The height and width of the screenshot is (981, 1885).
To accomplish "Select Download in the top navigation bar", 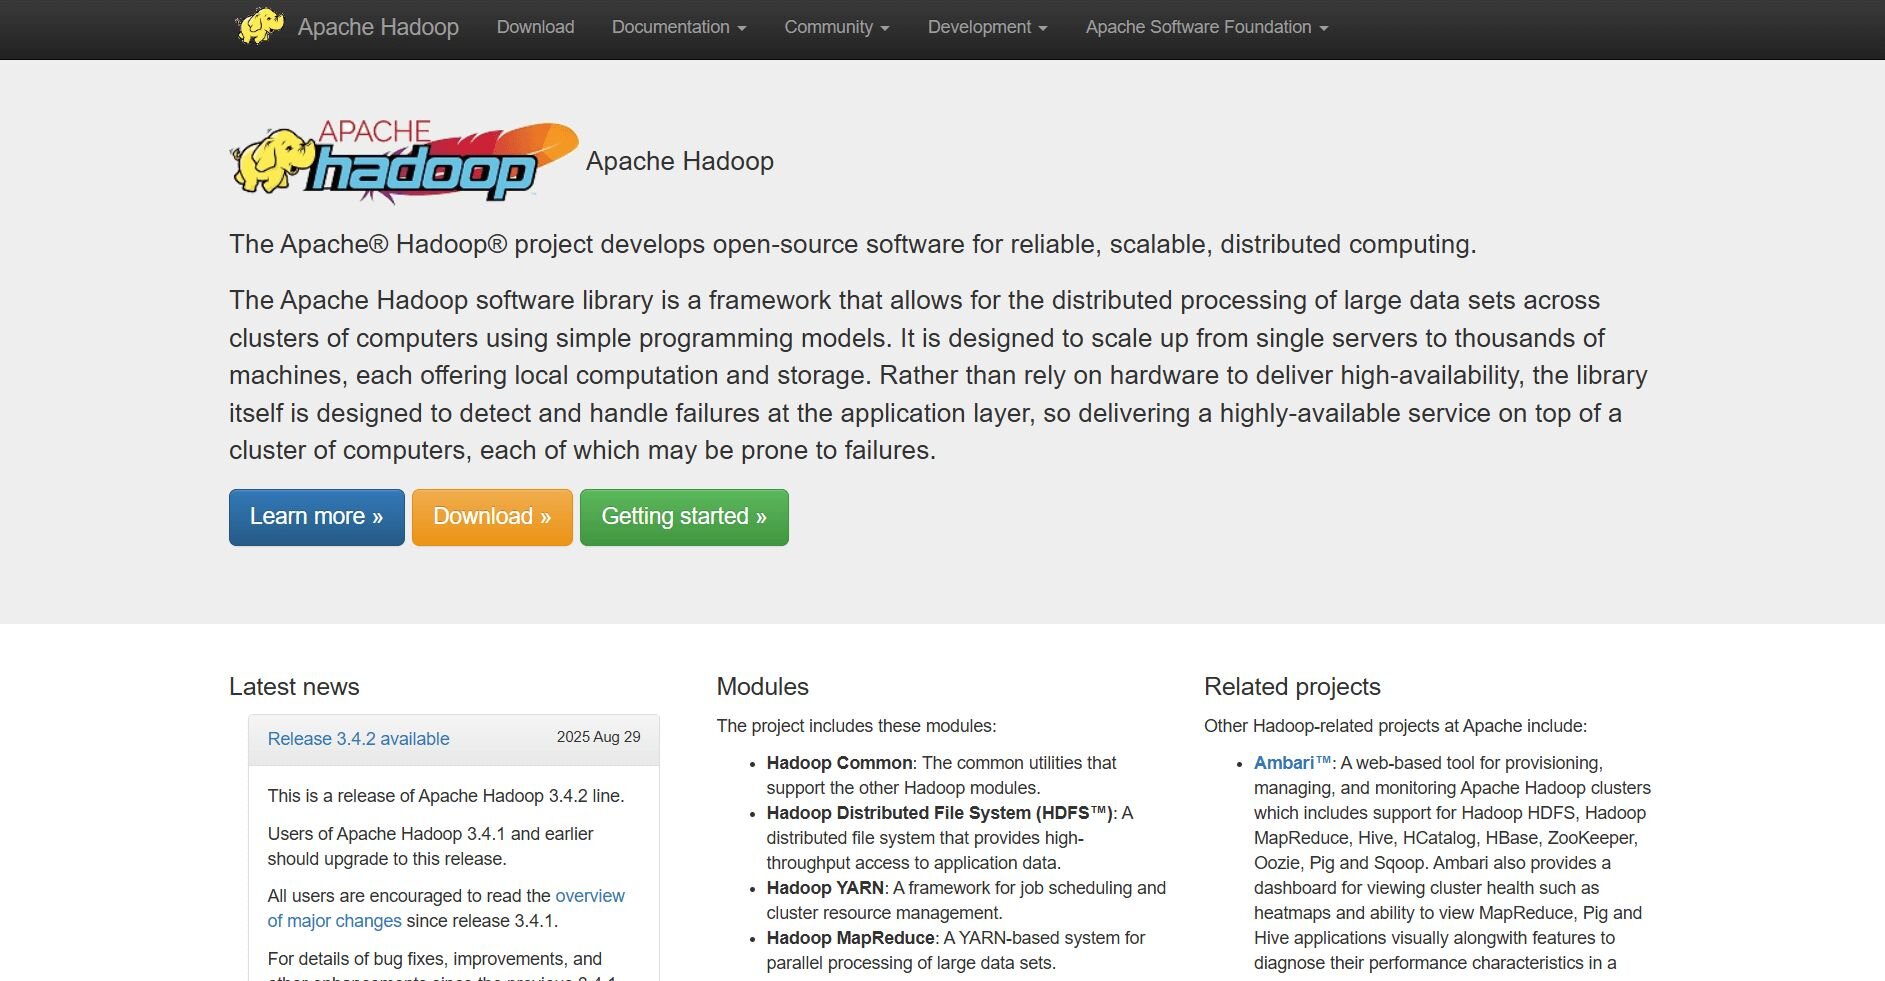I will point(535,27).
